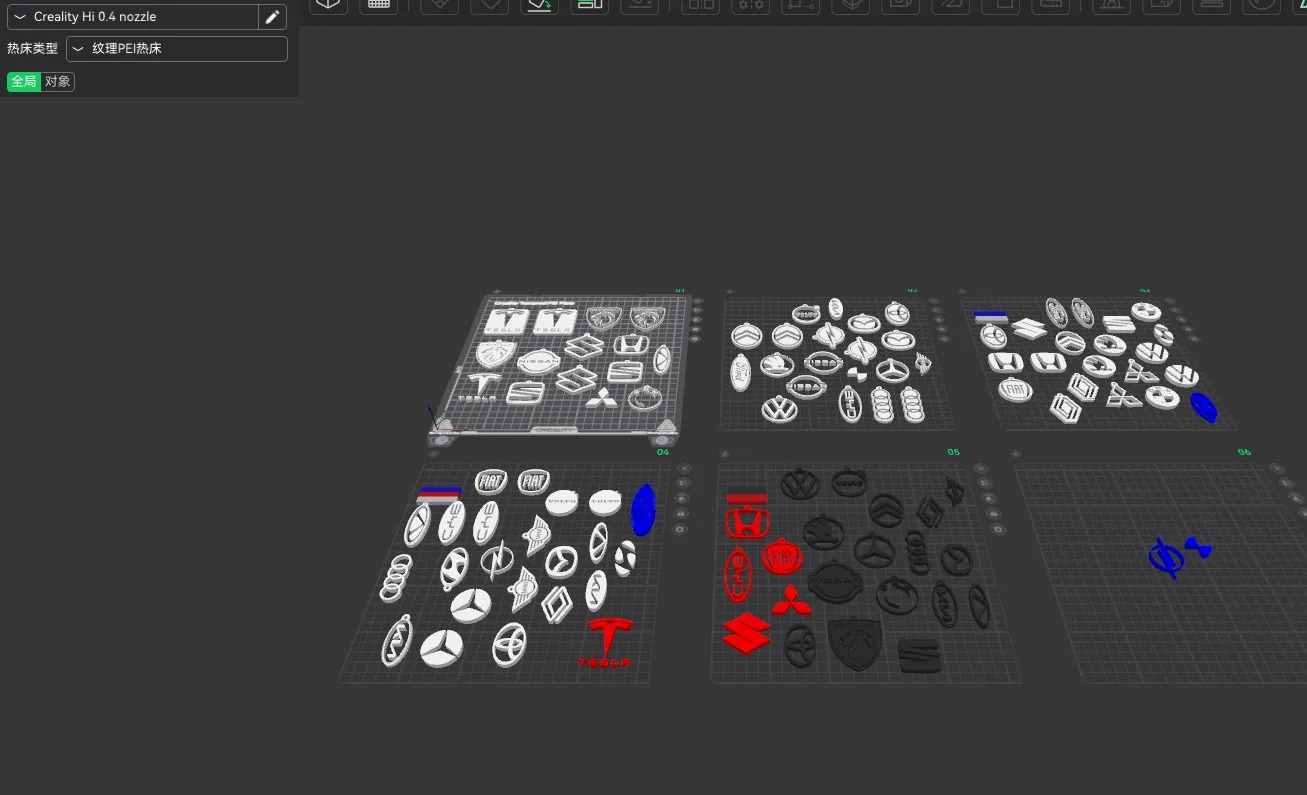Viewport: 1307px width, 795px height.
Task: Click the plate label 06
Action: [x=1244, y=452]
